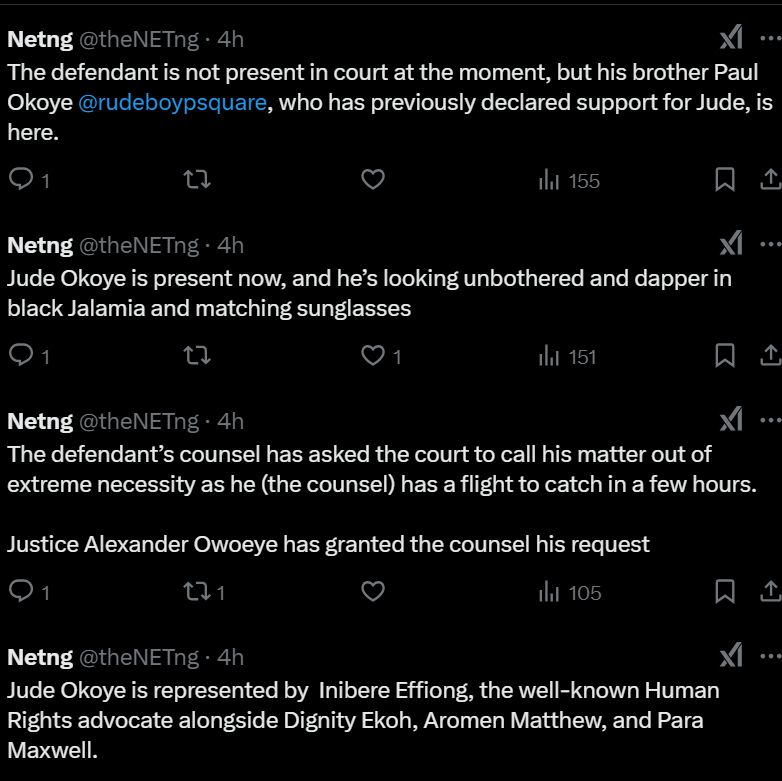This screenshot has height=781, width=782.
Task: Open Netng profile from Inibere Effiong tweet
Action: [40, 657]
